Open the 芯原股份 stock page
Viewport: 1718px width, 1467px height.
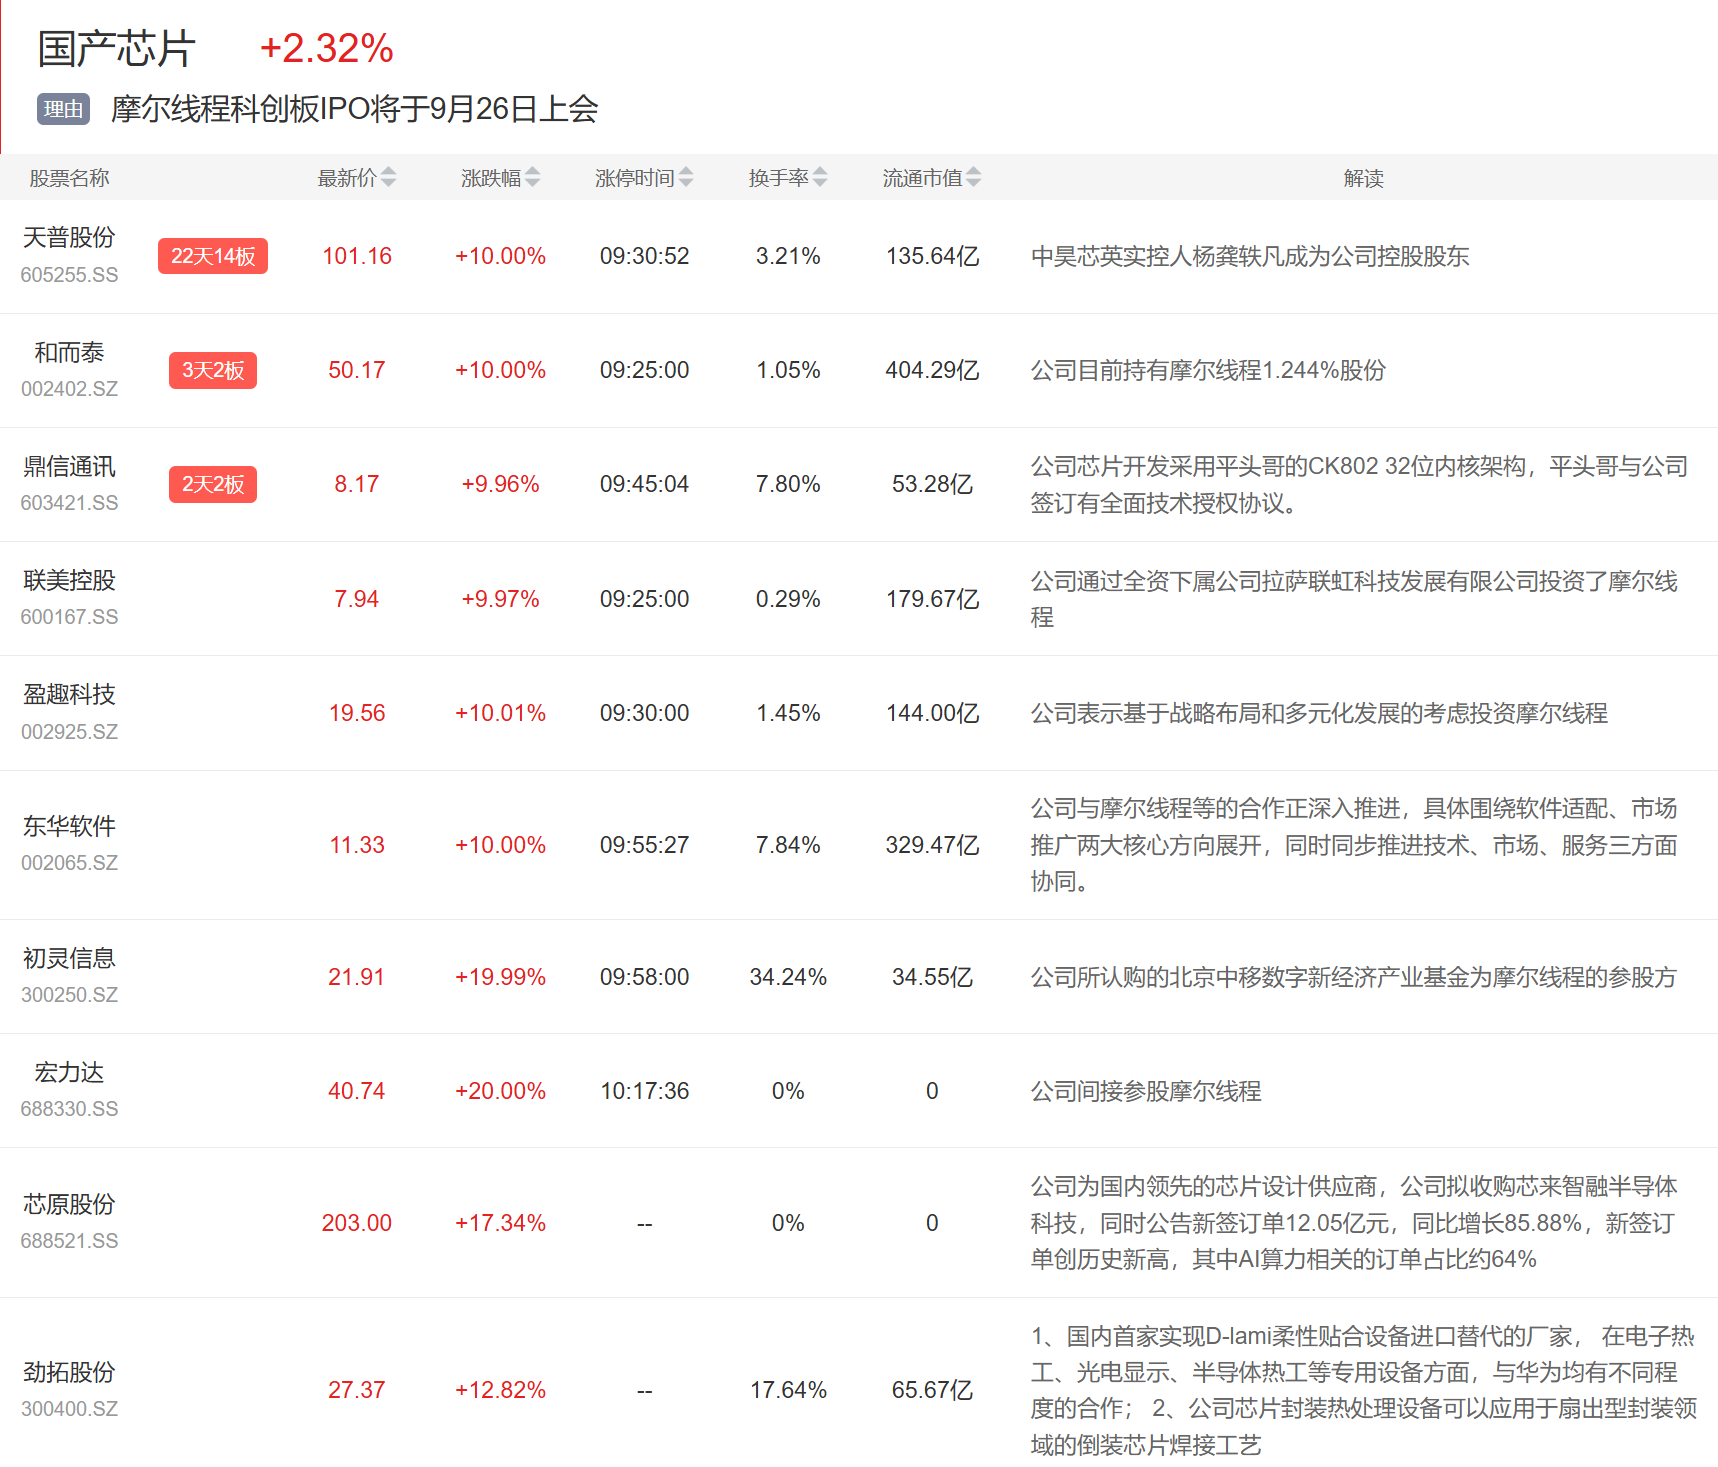tap(69, 1204)
